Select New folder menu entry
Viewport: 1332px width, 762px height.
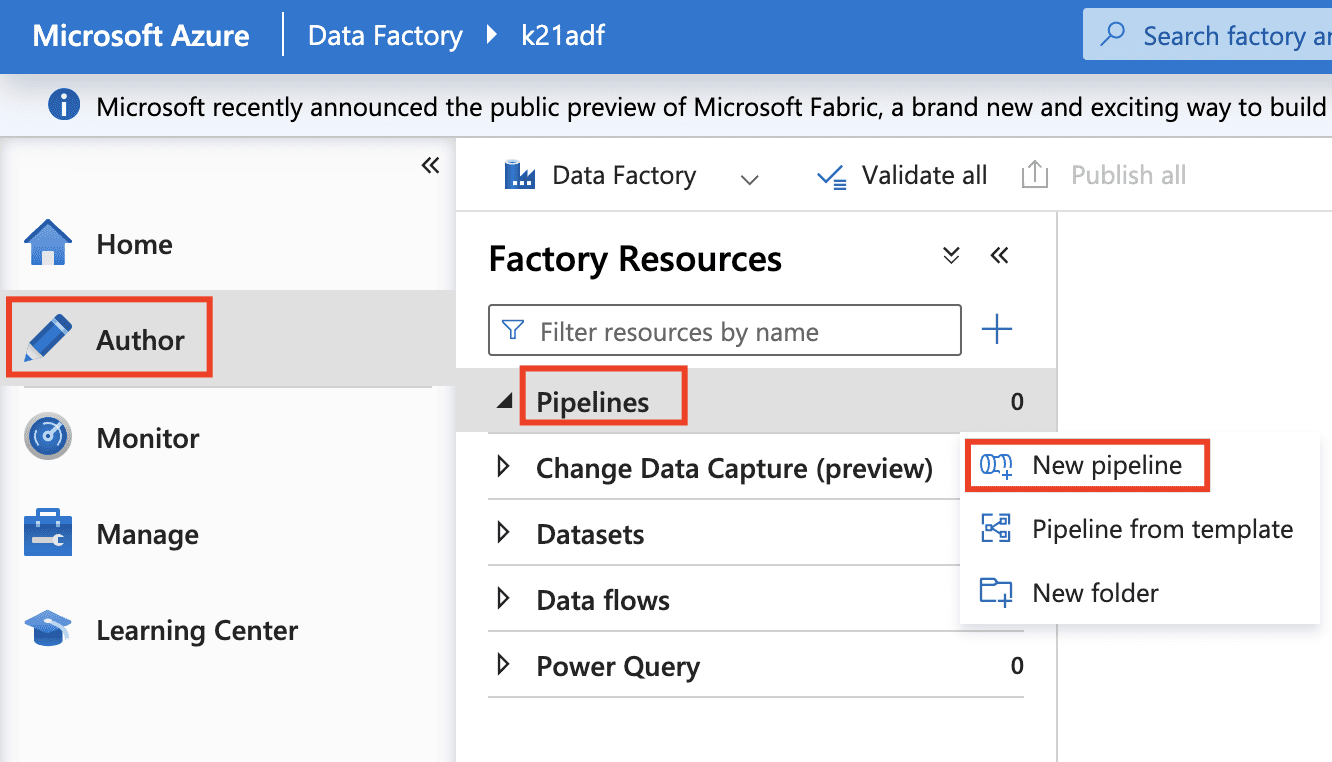pos(1095,593)
